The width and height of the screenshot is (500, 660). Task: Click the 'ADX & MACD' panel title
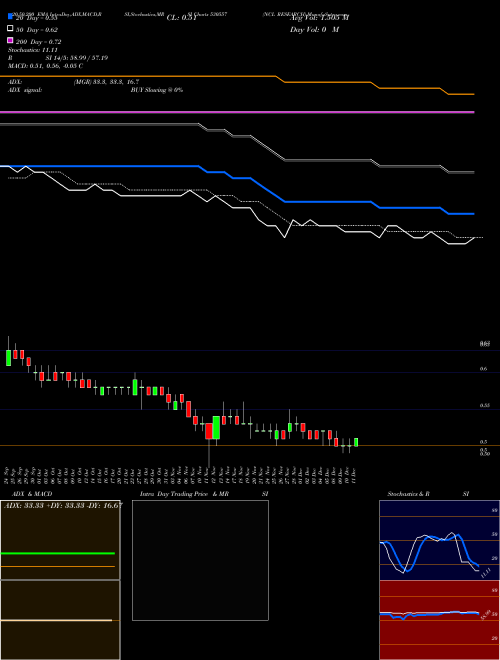pos(32,494)
